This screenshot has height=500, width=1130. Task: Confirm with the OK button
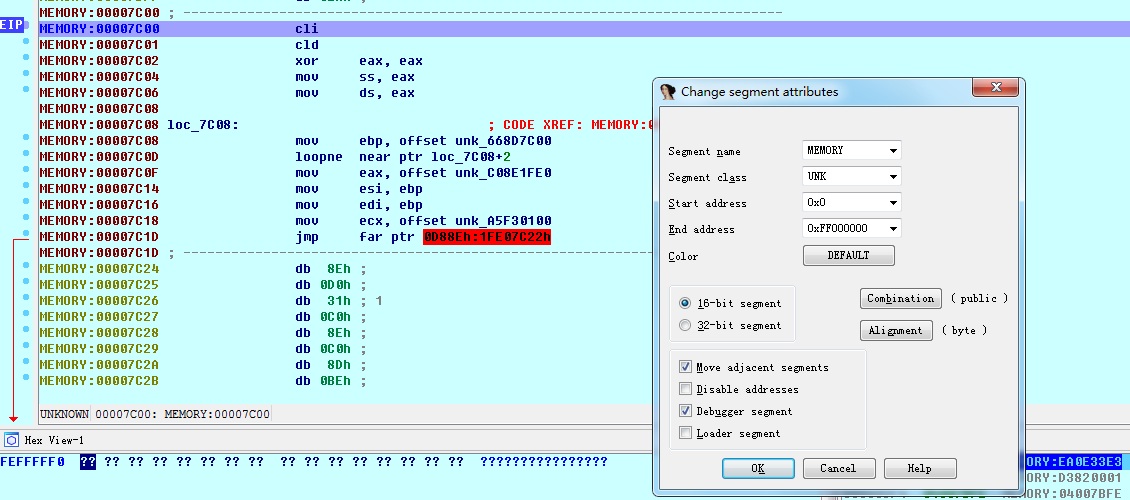pyautogui.click(x=758, y=468)
